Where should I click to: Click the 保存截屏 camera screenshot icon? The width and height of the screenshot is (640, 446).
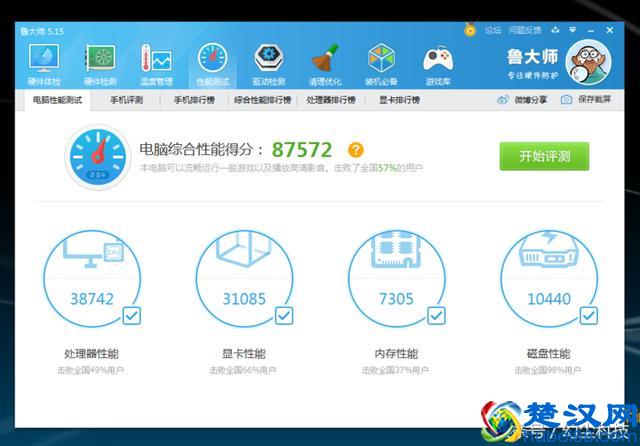[x=566, y=100]
